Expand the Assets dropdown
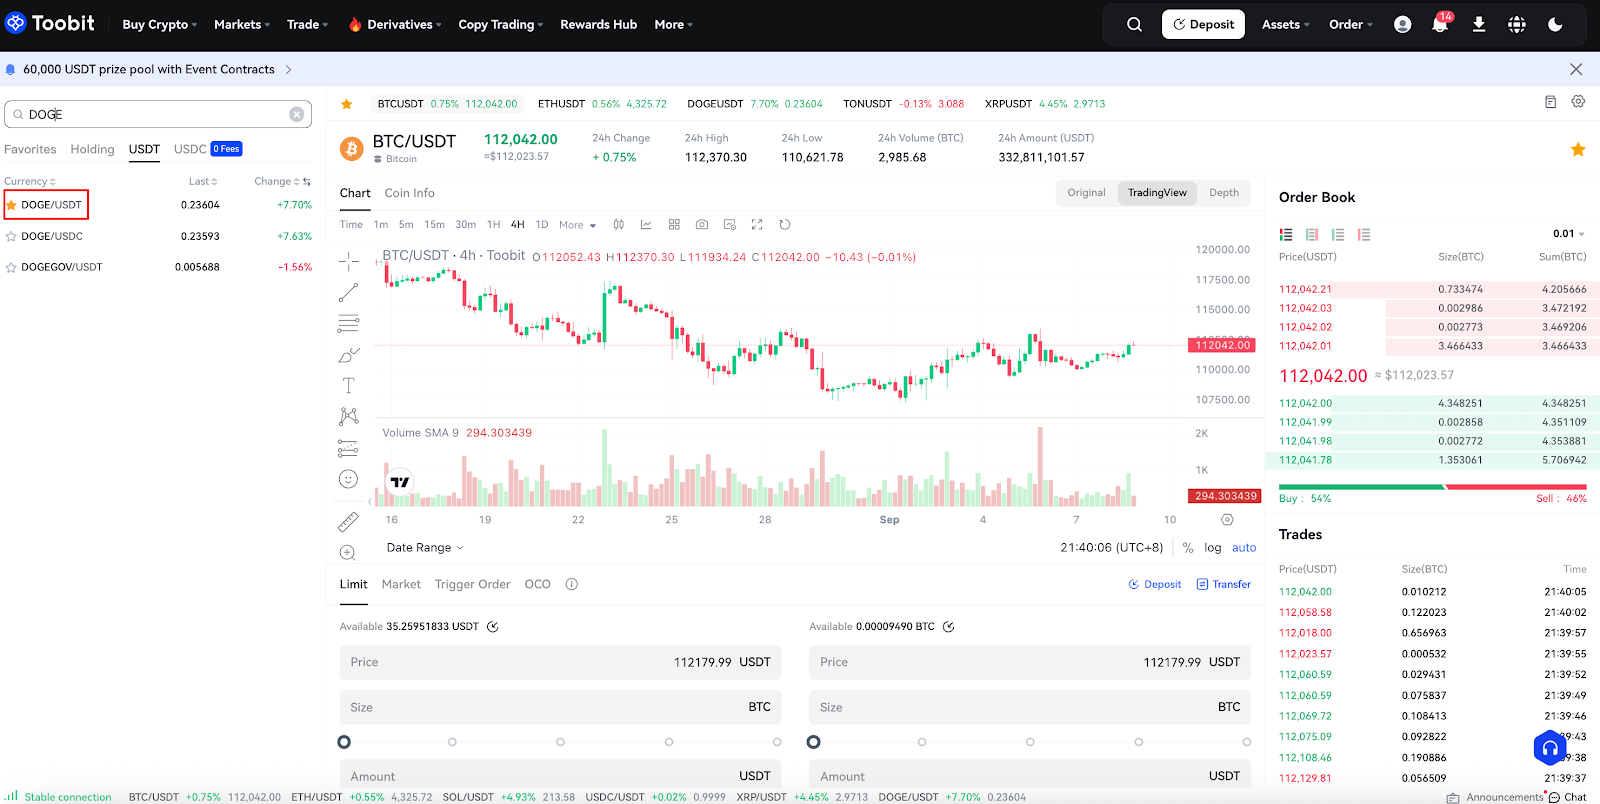This screenshot has height=804, width=1600. click(1285, 24)
